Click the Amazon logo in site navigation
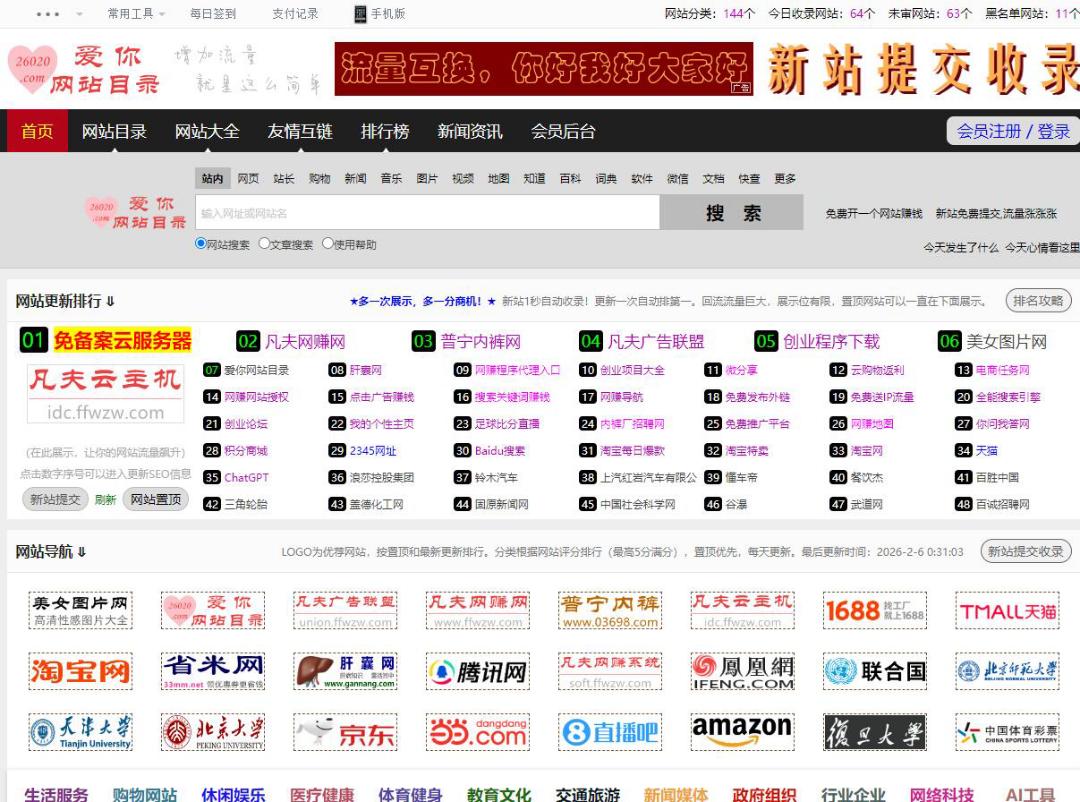The height and width of the screenshot is (802, 1080). pos(742,731)
